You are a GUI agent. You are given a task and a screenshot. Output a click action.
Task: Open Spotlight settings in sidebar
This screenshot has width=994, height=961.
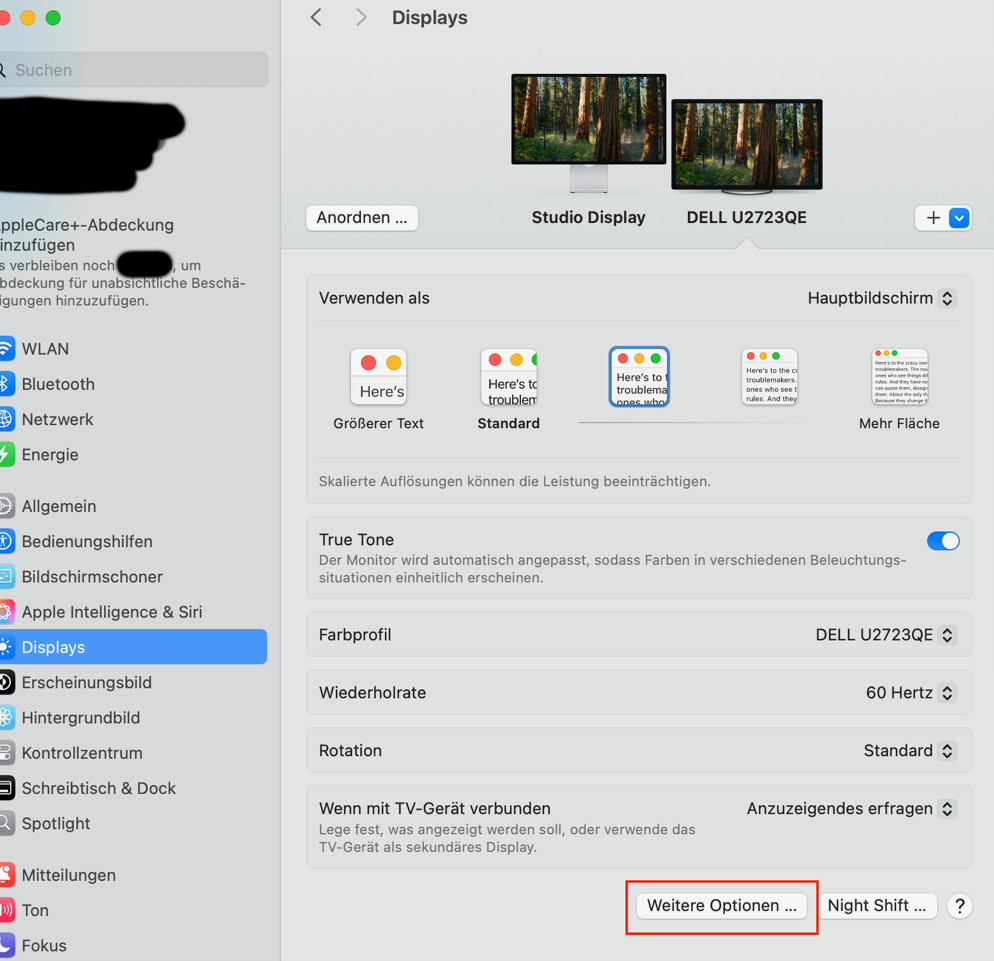coord(133,823)
